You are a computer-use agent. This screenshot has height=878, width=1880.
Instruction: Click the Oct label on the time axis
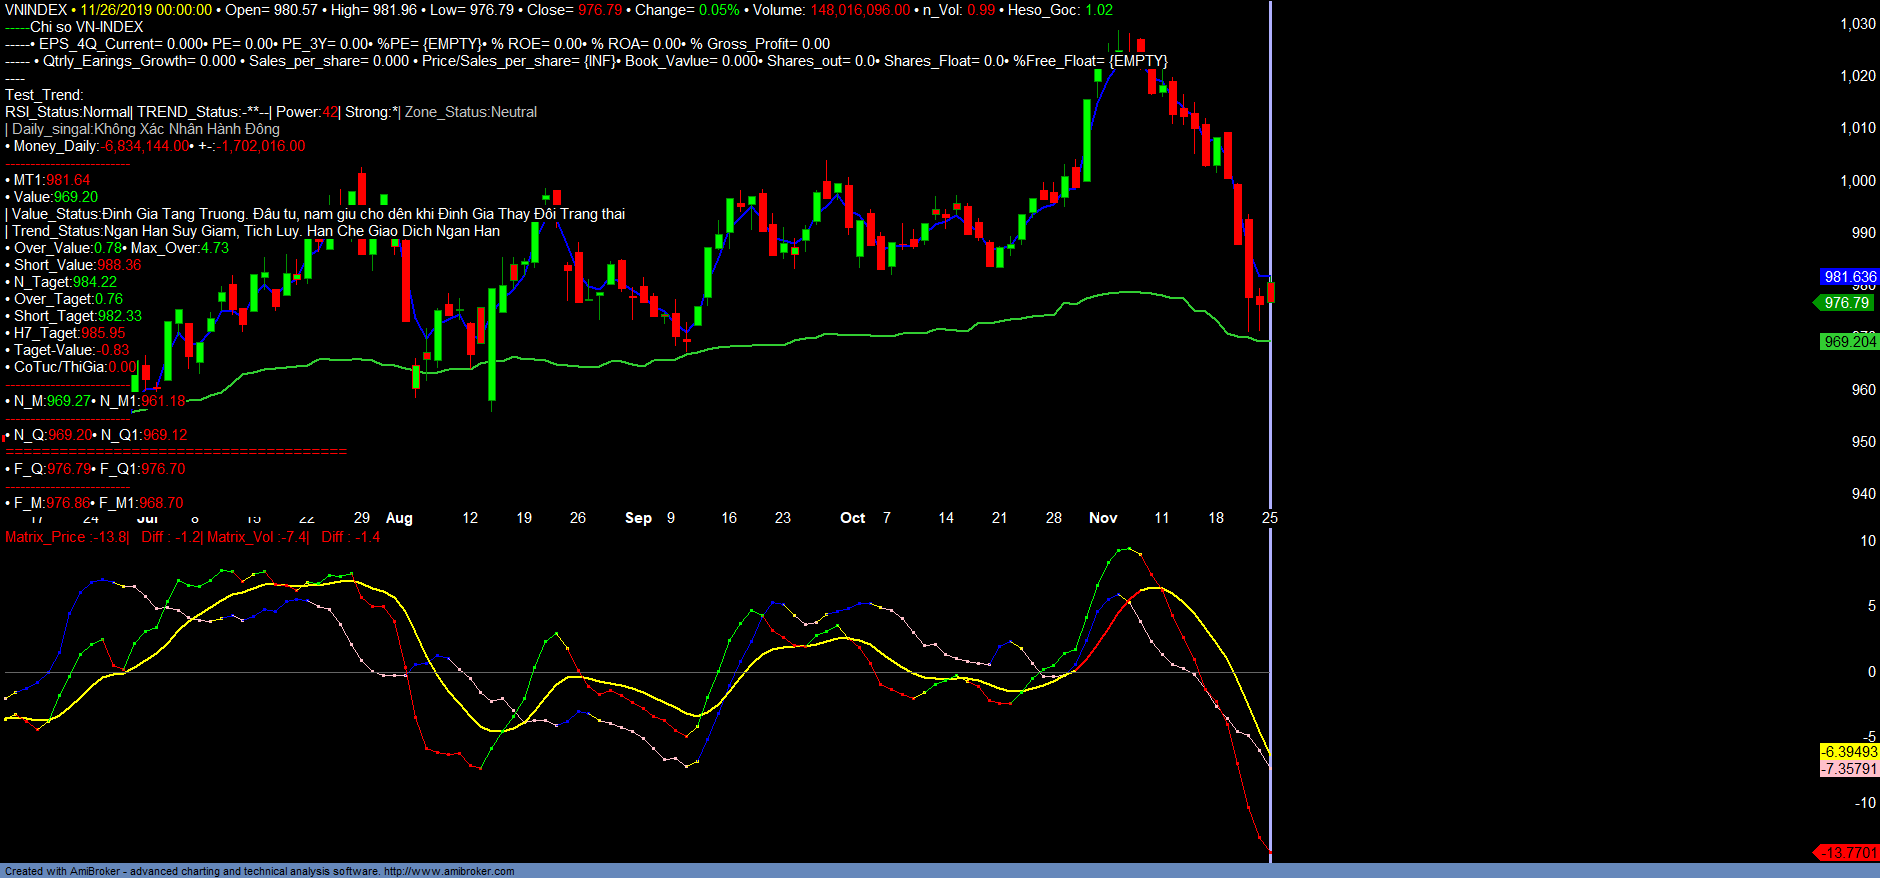(x=852, y=518)
